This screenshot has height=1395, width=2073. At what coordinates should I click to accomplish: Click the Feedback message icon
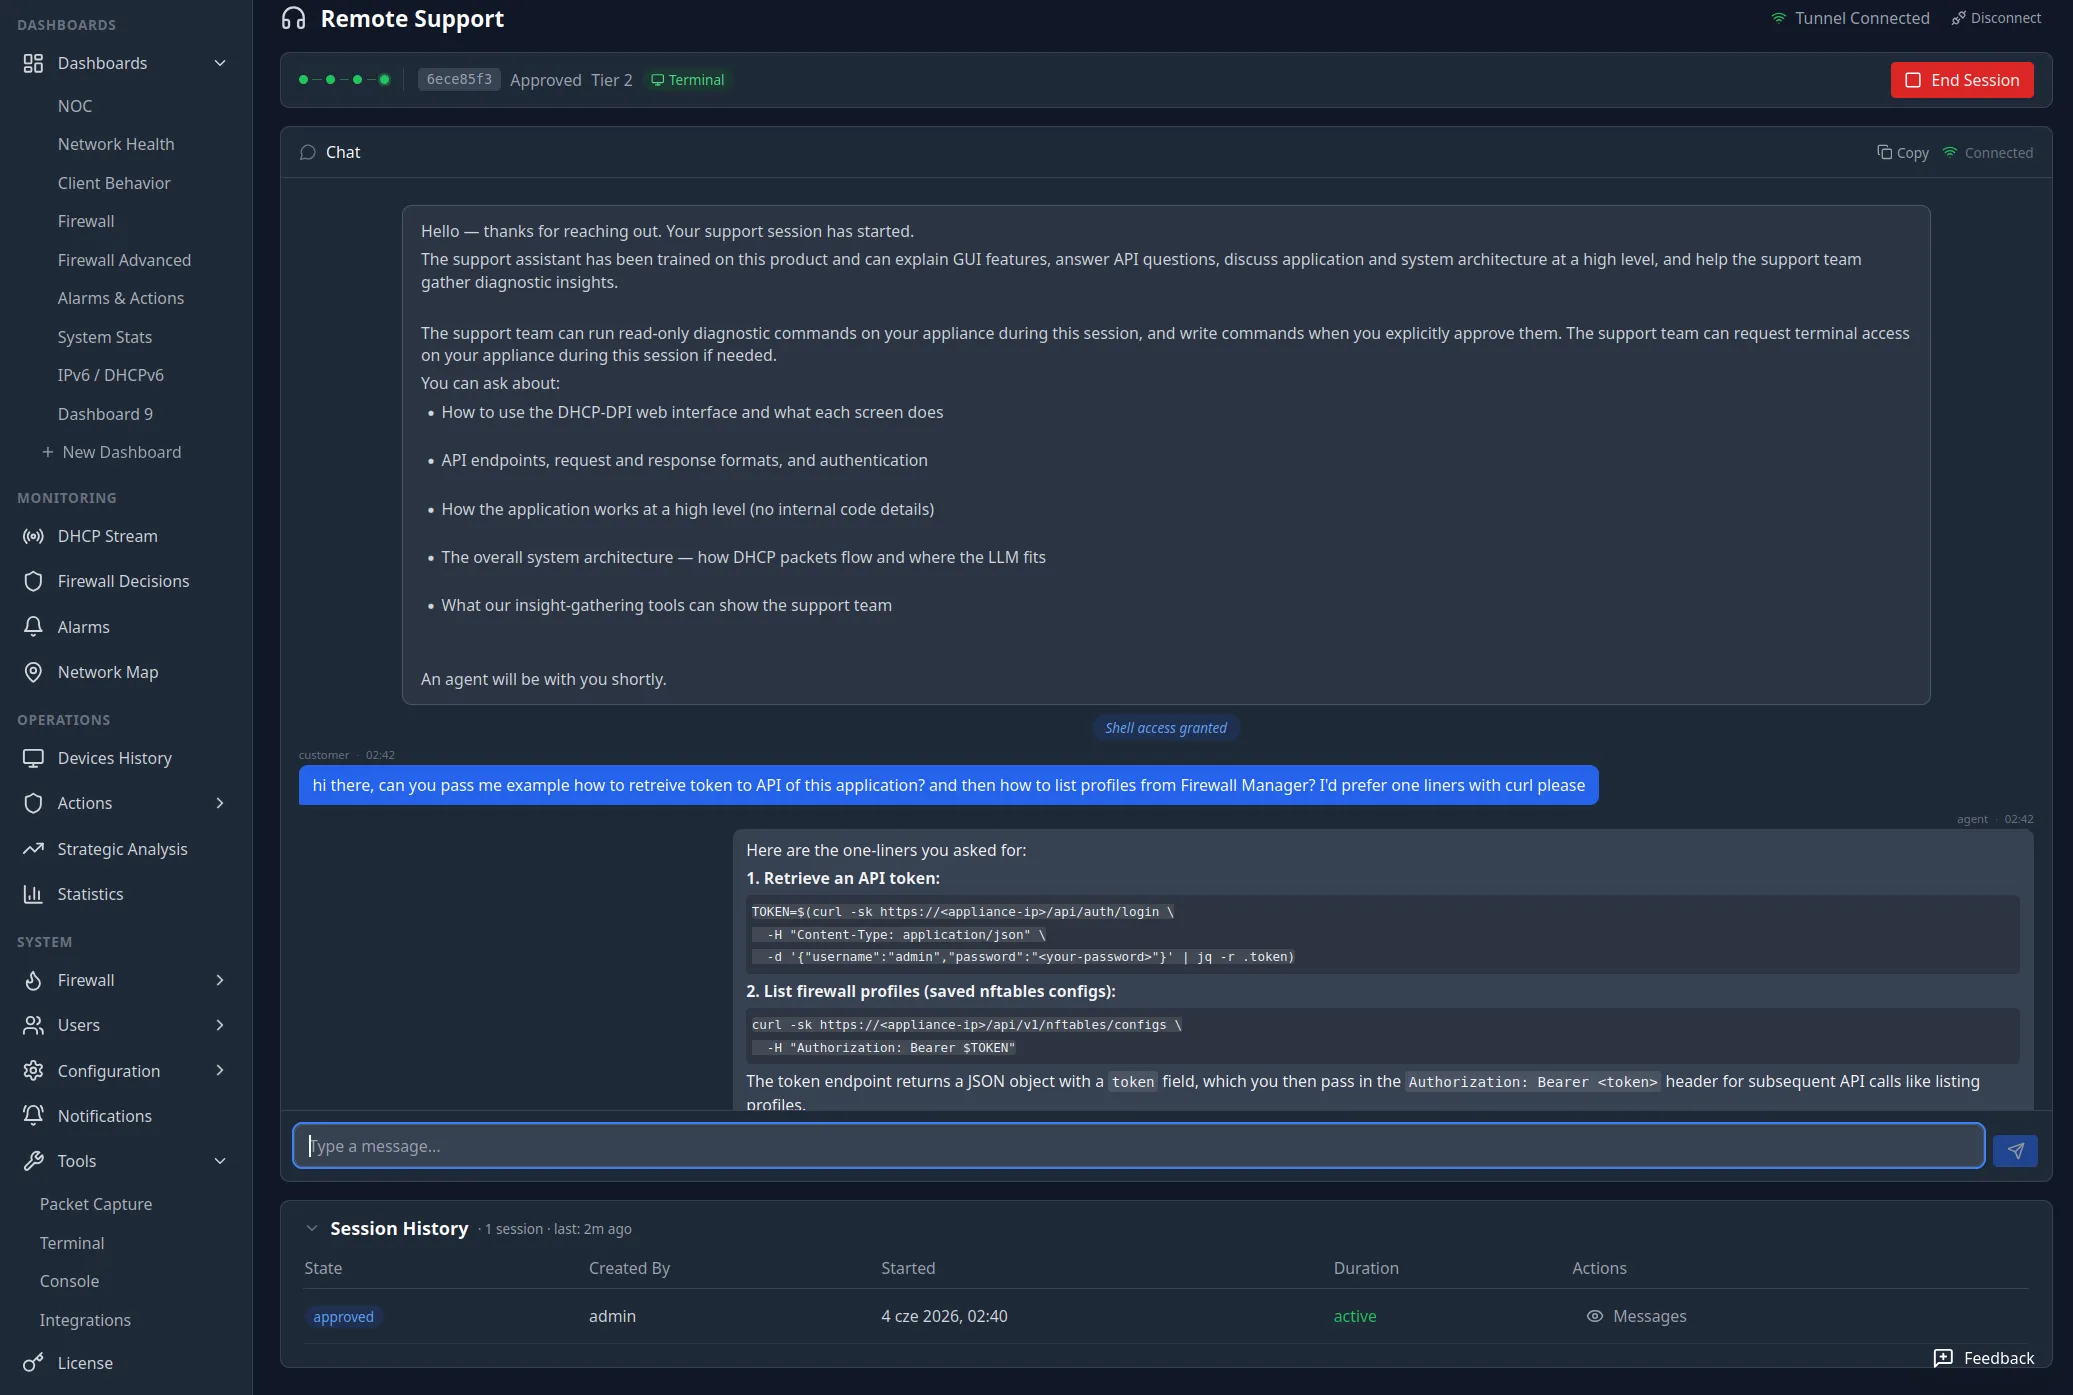1943,1358
